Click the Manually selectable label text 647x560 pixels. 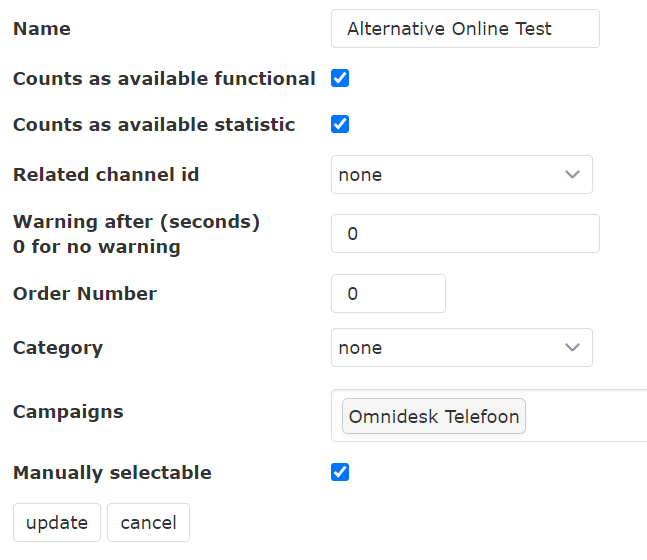[112, 473]
